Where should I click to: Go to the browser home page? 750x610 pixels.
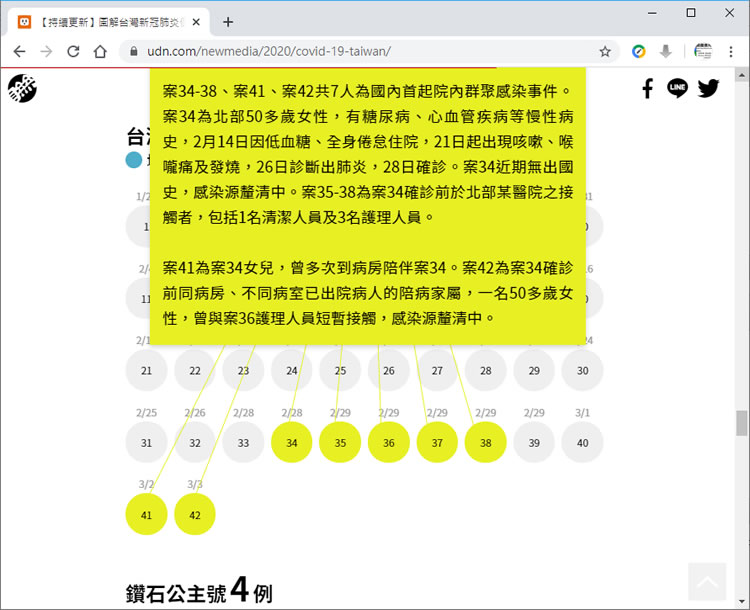pyautogui.click(x=100, y=51)
